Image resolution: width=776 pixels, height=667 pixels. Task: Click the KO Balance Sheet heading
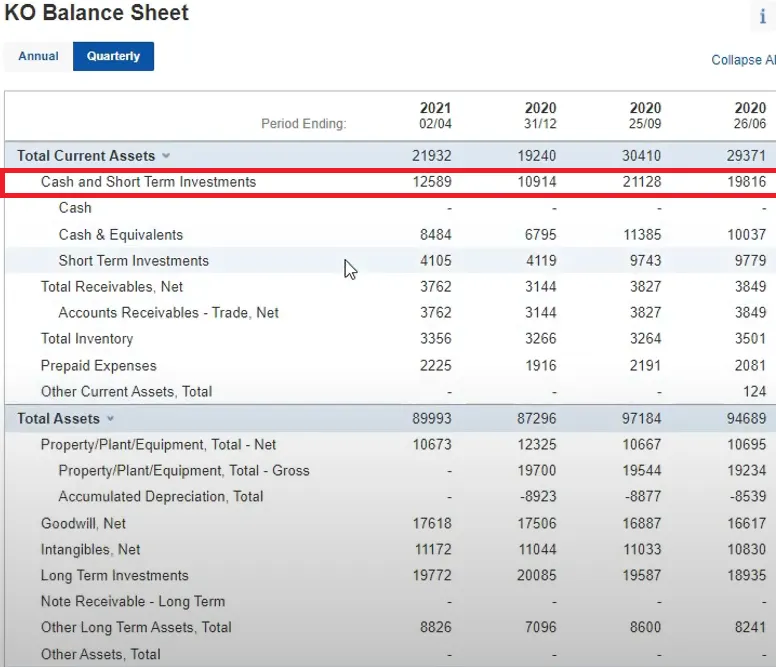click(x=97, y=12)
